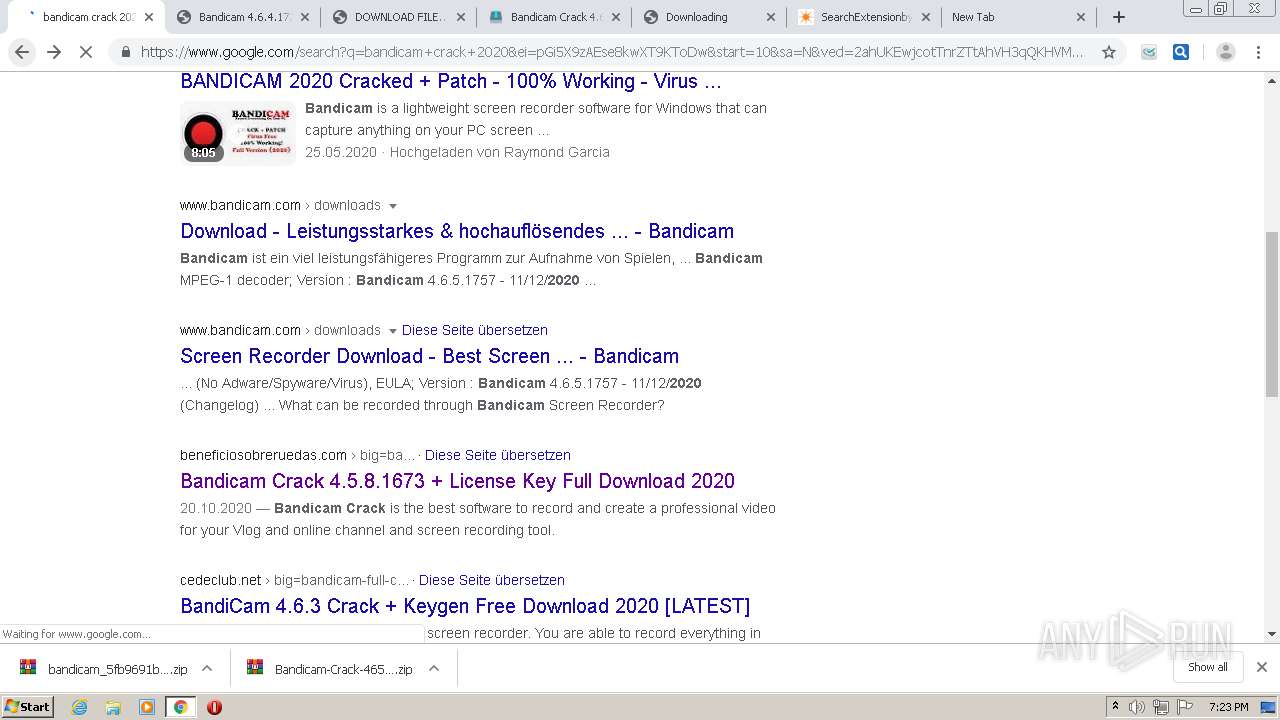Show hidden system tray icons

[1115, 707]
